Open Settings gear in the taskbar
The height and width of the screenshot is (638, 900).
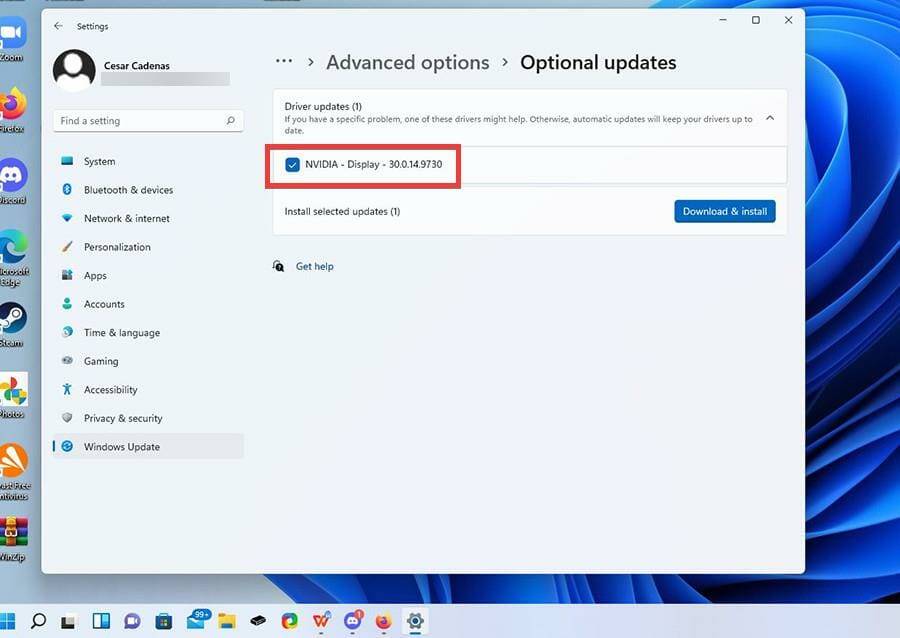click(x=415, y=621)
